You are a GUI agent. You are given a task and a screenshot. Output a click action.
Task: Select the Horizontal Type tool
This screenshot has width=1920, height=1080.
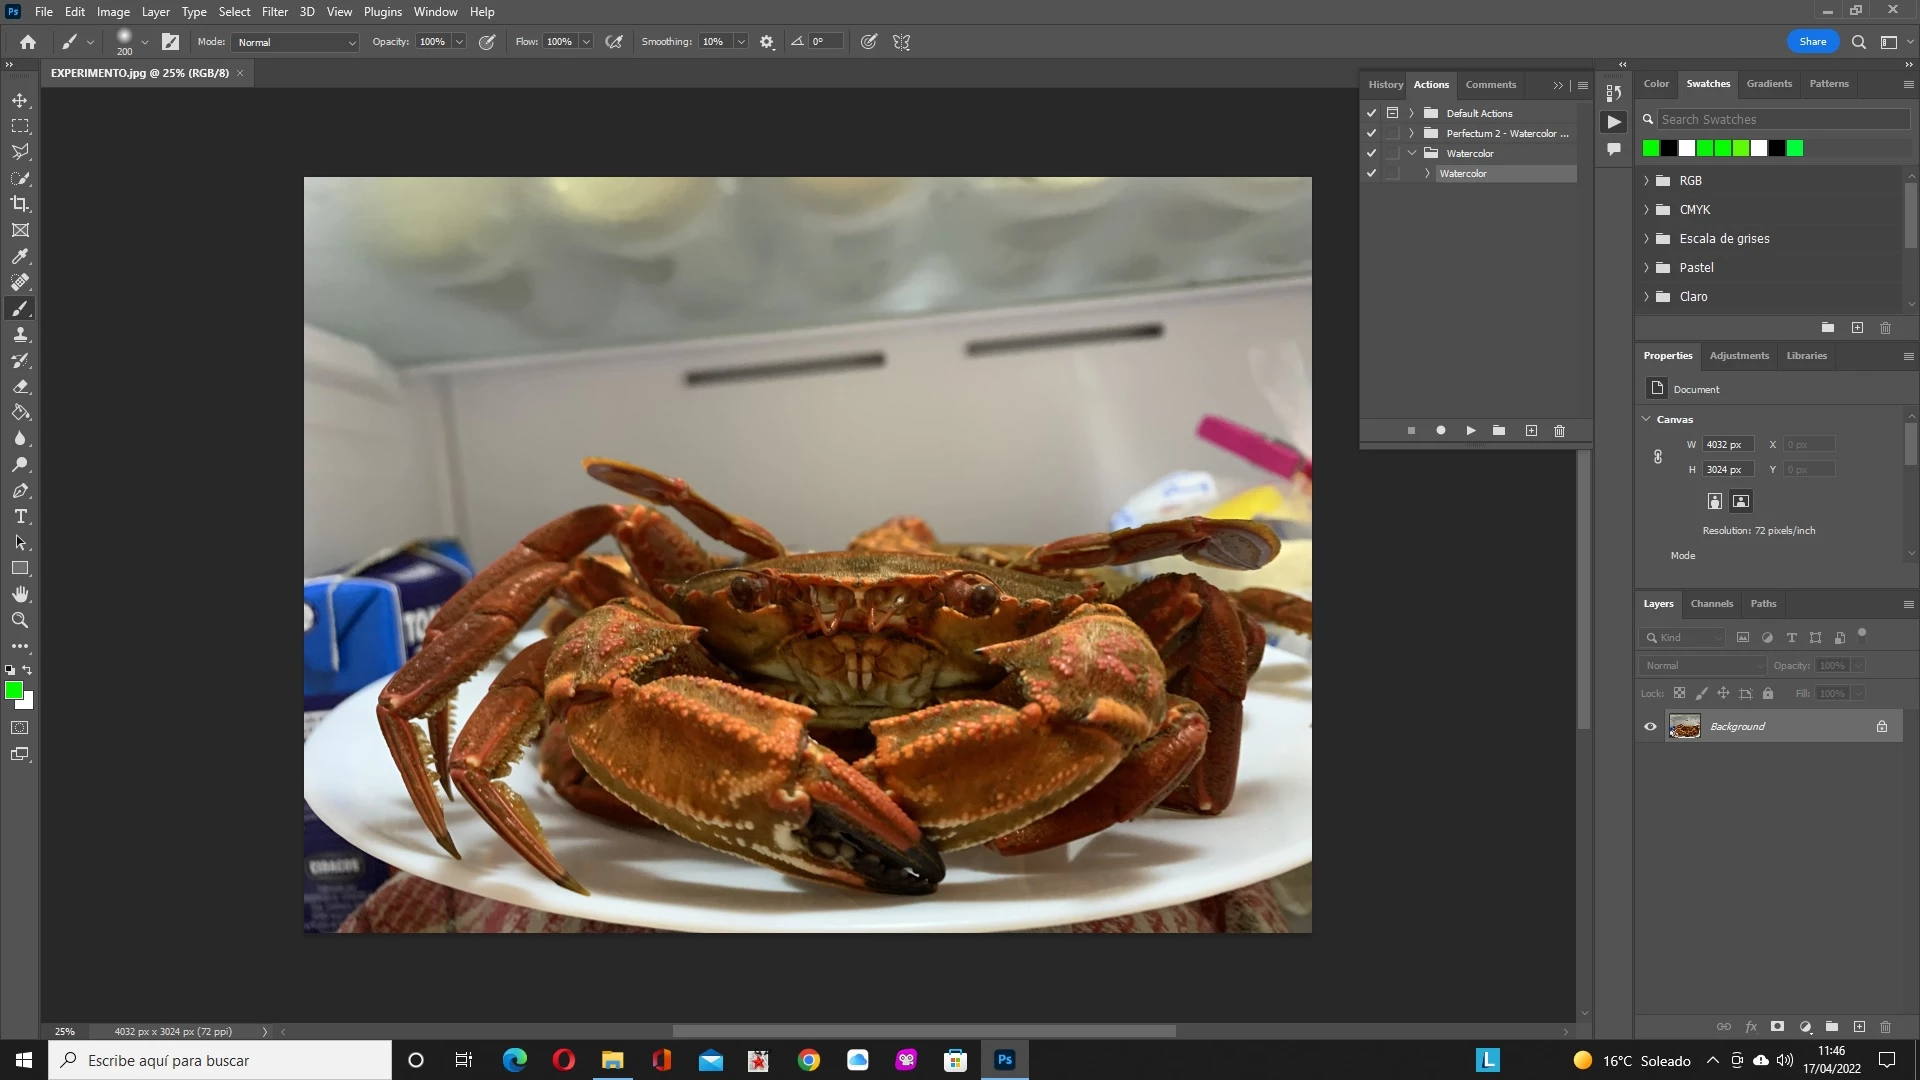20,516
